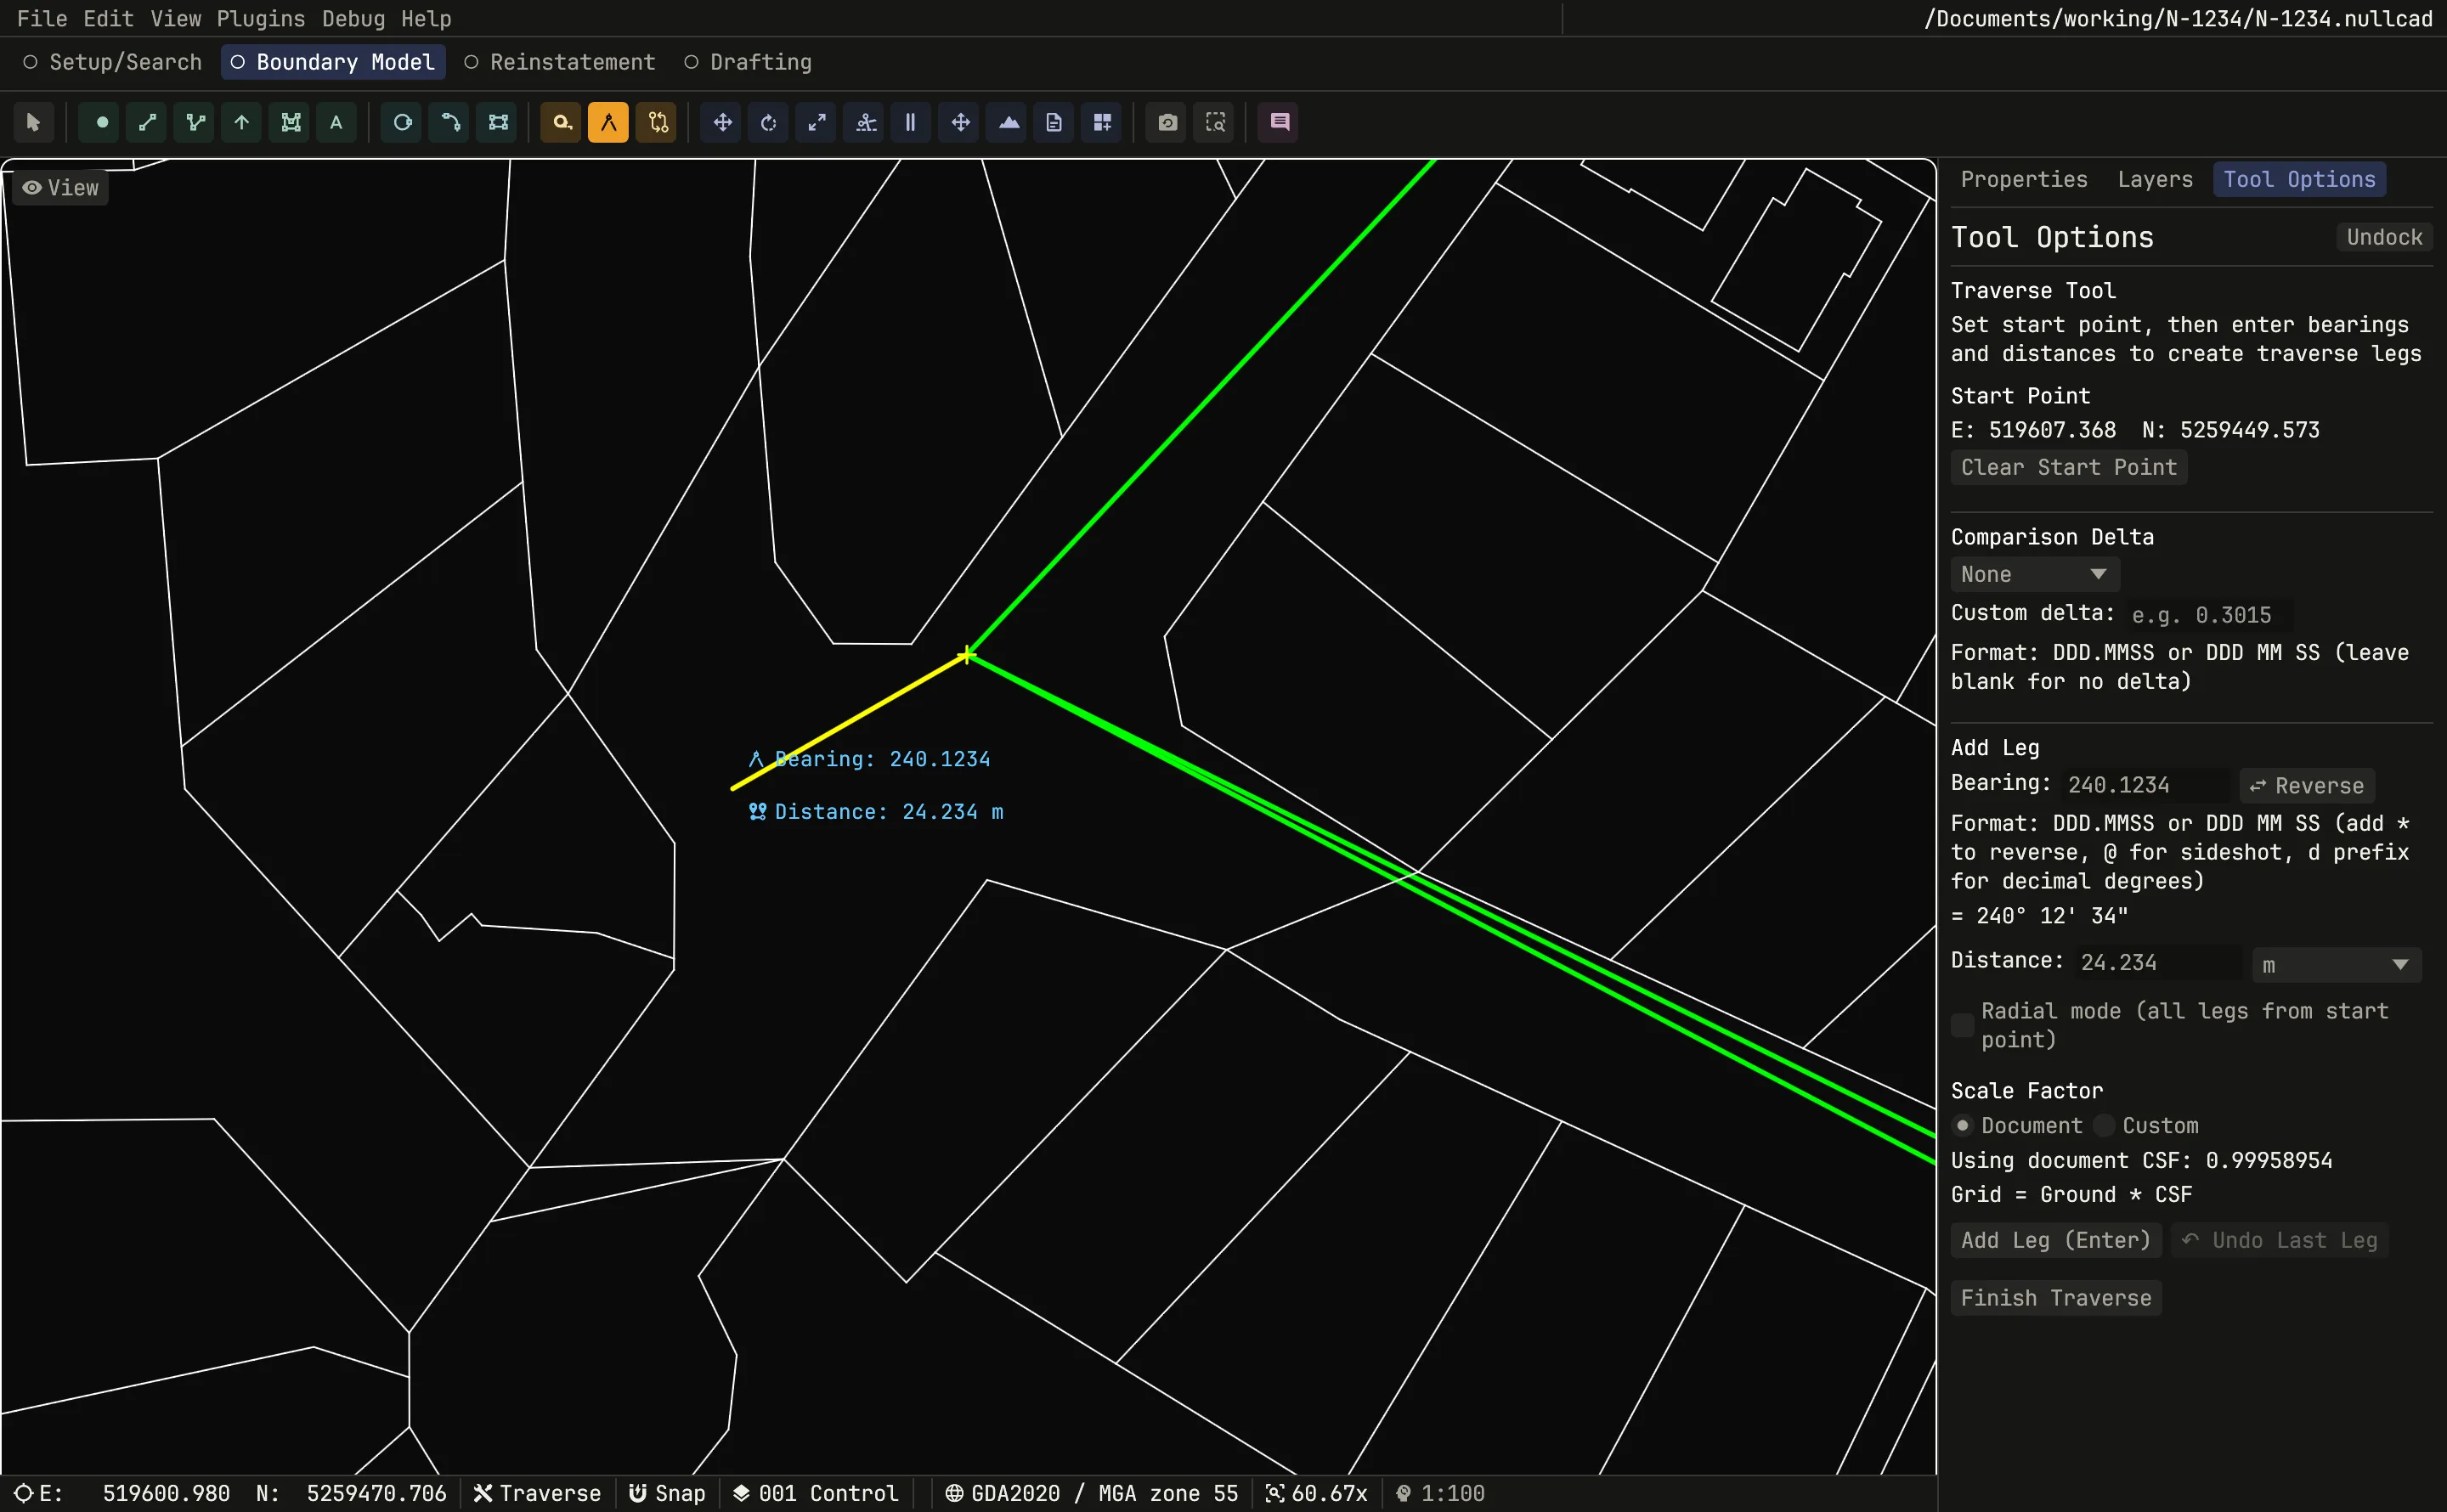The image size is (2447, 1512).
Task: Switch to Setup/Search workflow mode
Action: coord(112,62)
